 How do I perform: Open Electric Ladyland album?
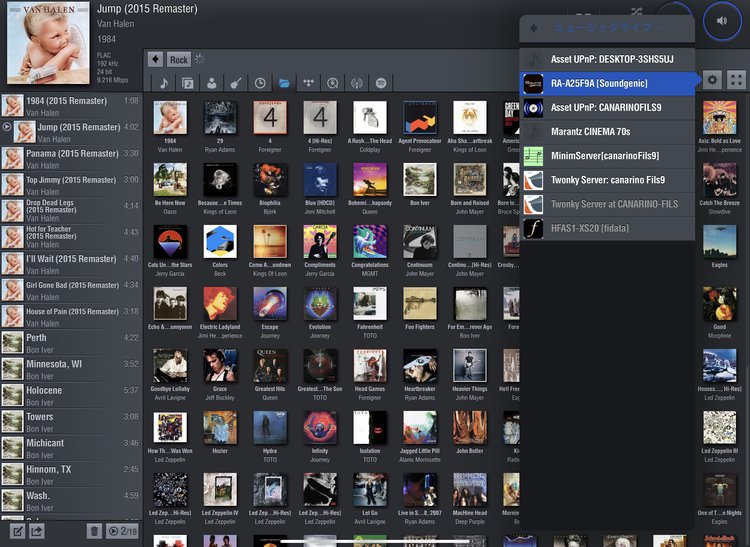click(220, 304)
